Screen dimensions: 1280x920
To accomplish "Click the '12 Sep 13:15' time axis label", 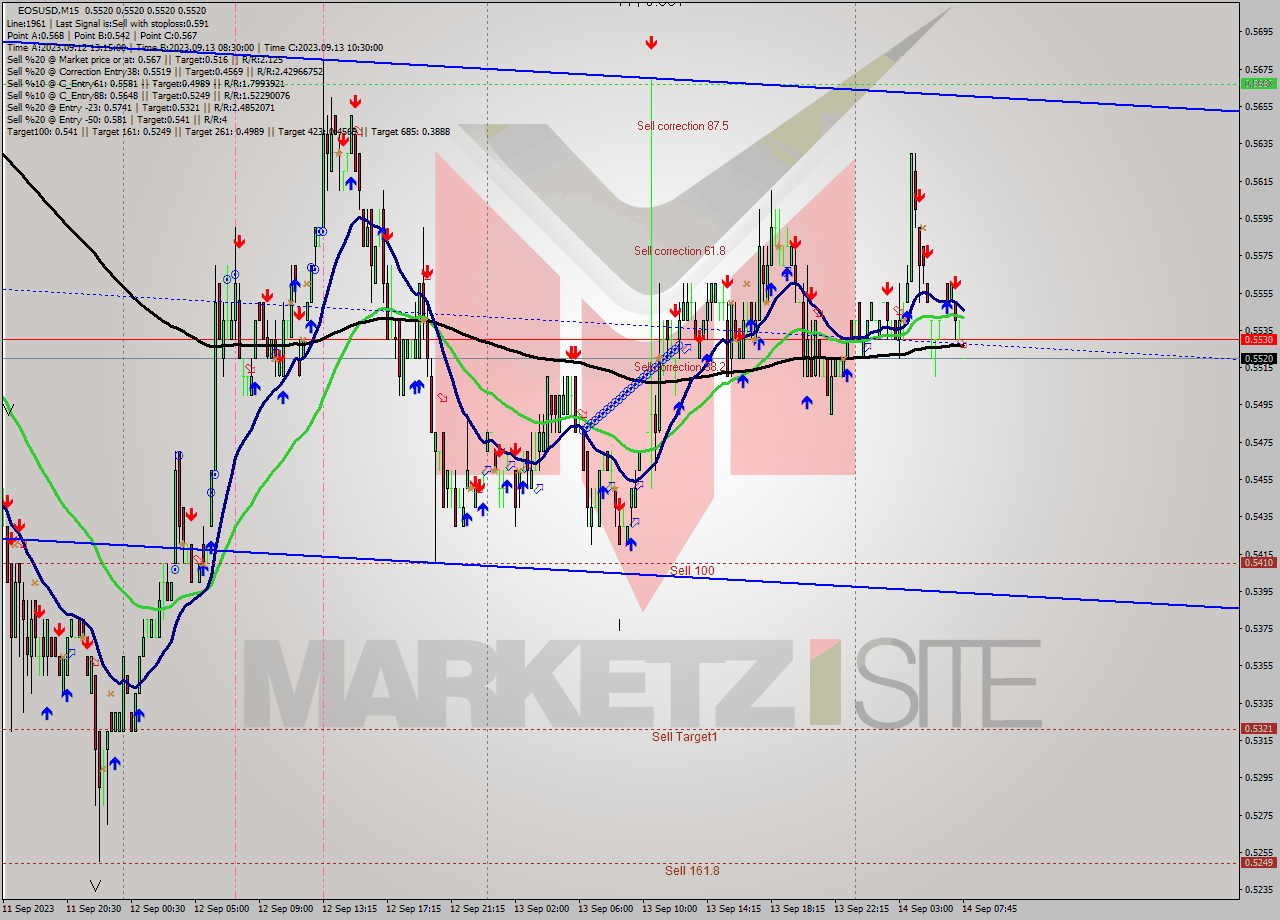I will (350, 909).
